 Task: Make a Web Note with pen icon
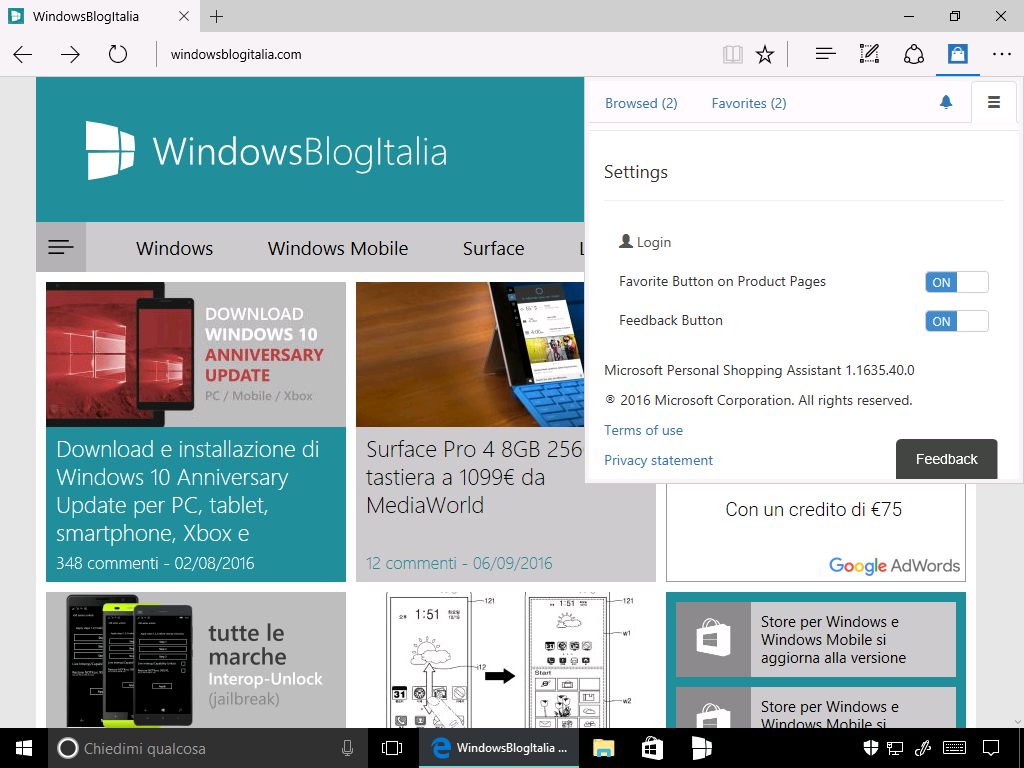tap(869, 54)
